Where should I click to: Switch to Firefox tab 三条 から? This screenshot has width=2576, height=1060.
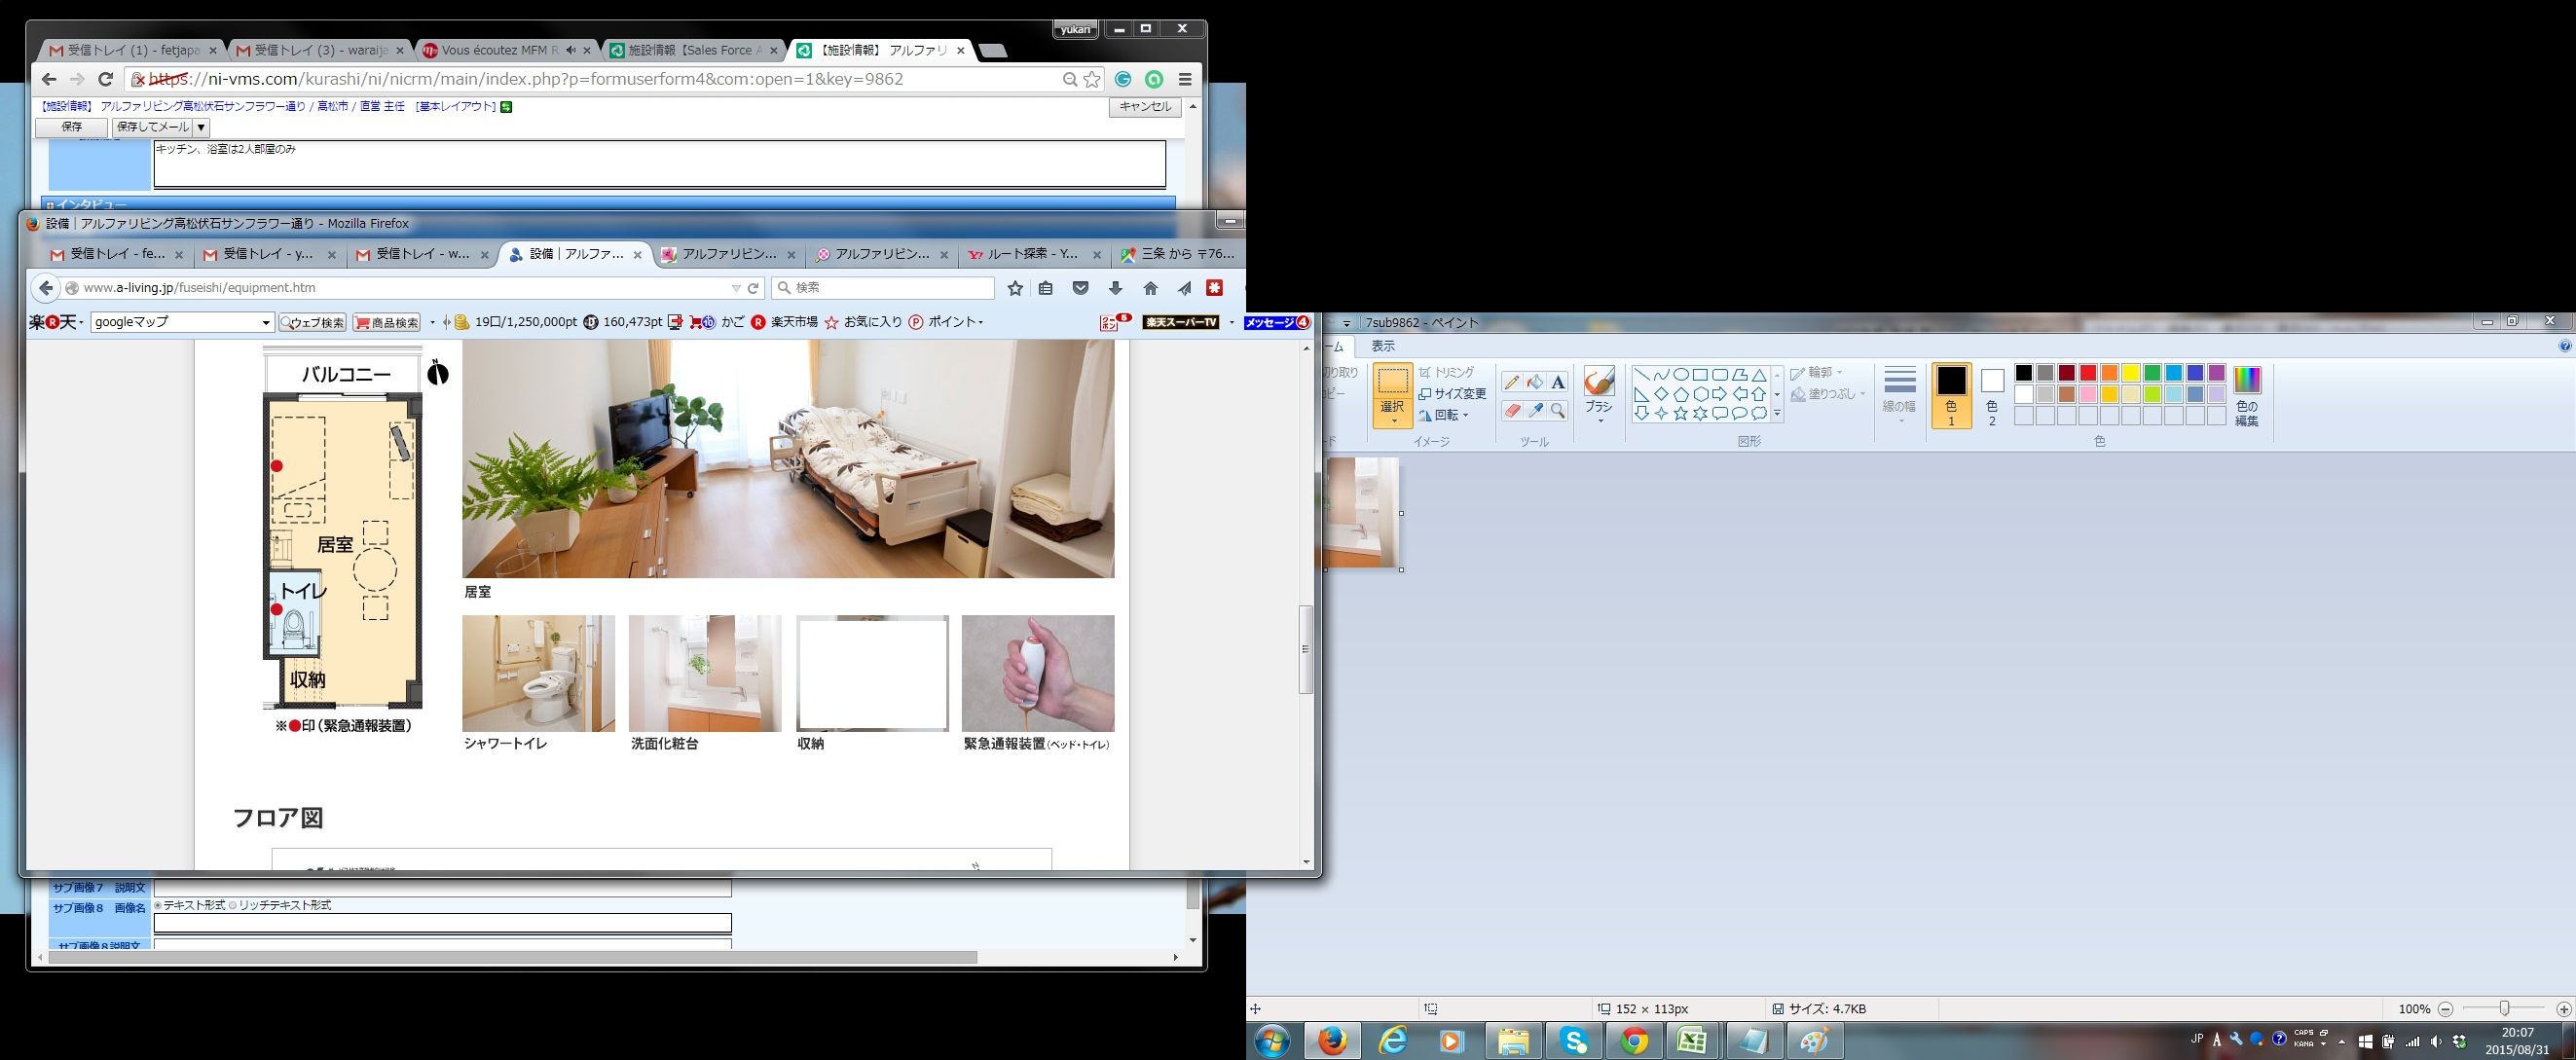[1178, 255]
